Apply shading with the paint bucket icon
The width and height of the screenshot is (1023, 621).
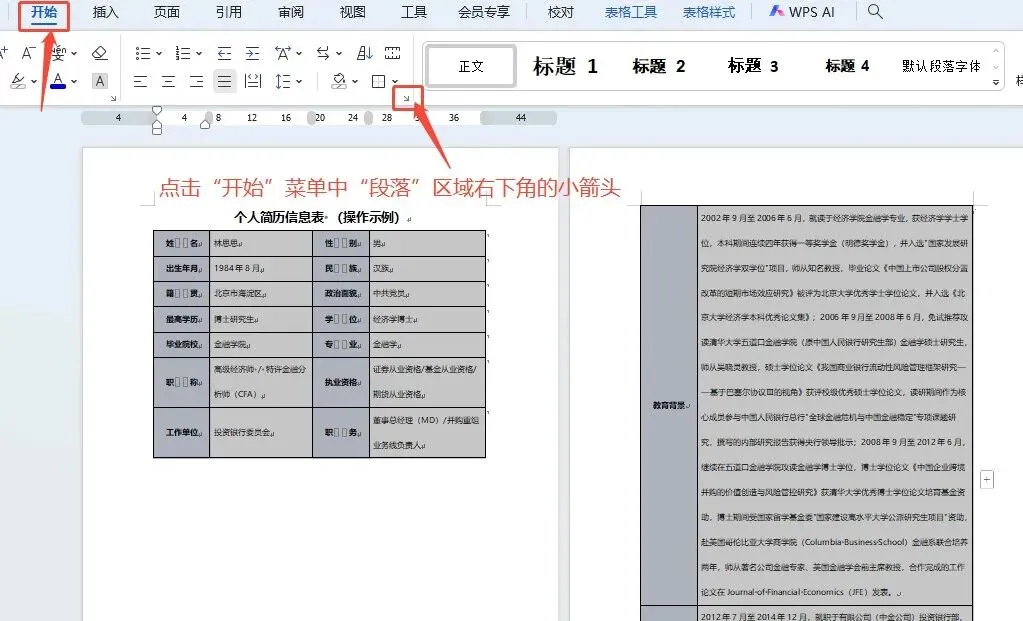pyautogui.click(x=339, y=81)
